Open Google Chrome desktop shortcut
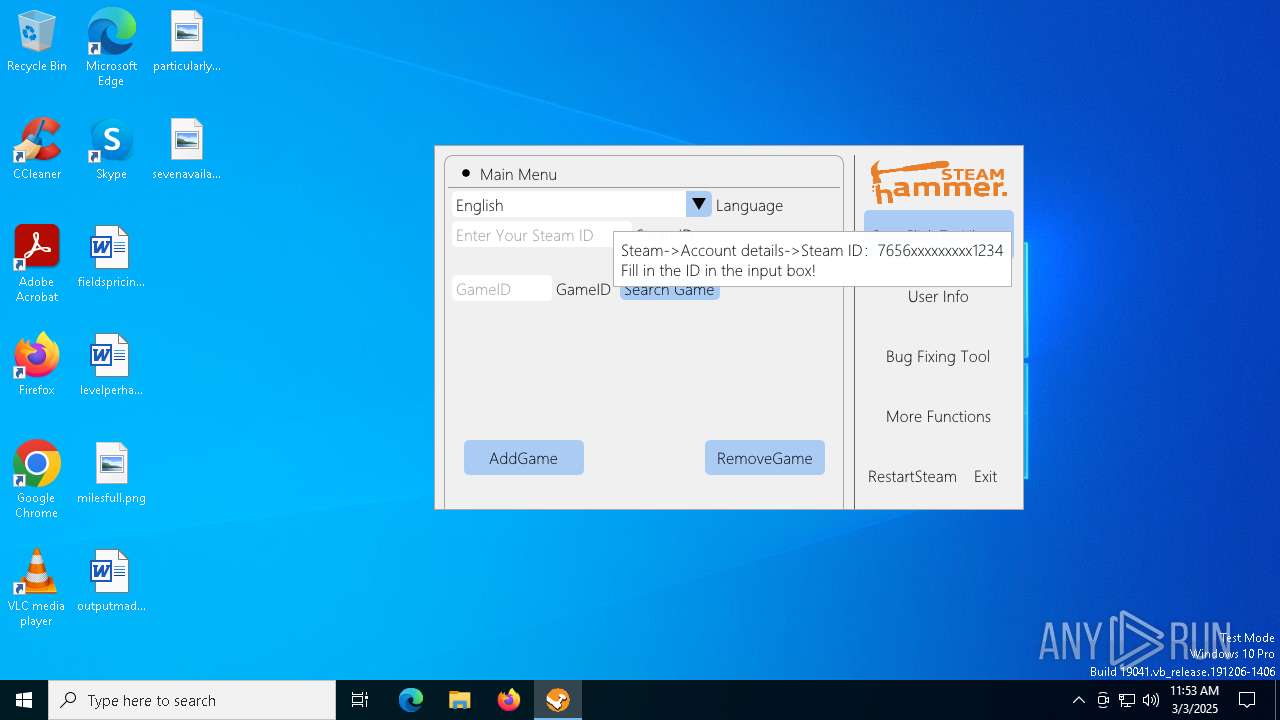This screenshot has height=720, width=1280. pos(37,480)
